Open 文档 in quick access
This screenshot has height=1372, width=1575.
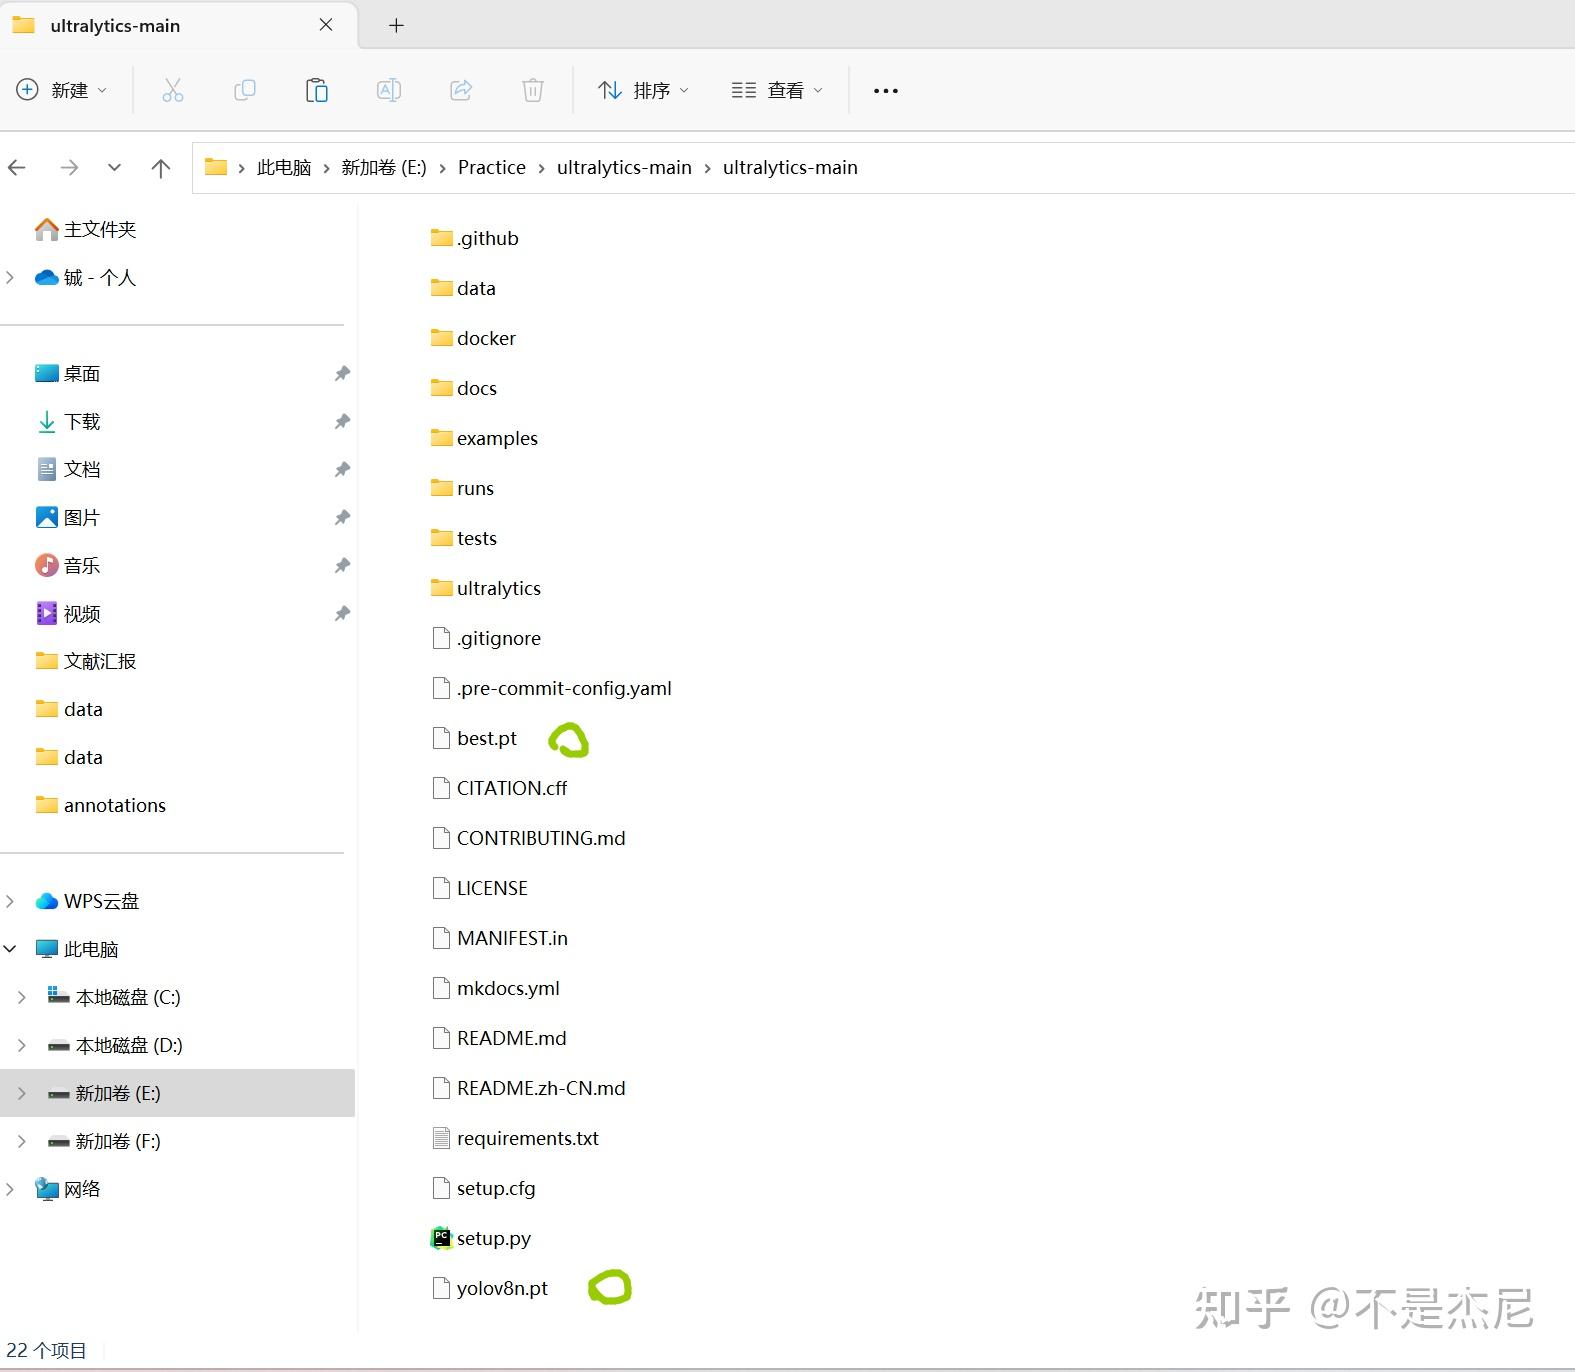point(67,469)
